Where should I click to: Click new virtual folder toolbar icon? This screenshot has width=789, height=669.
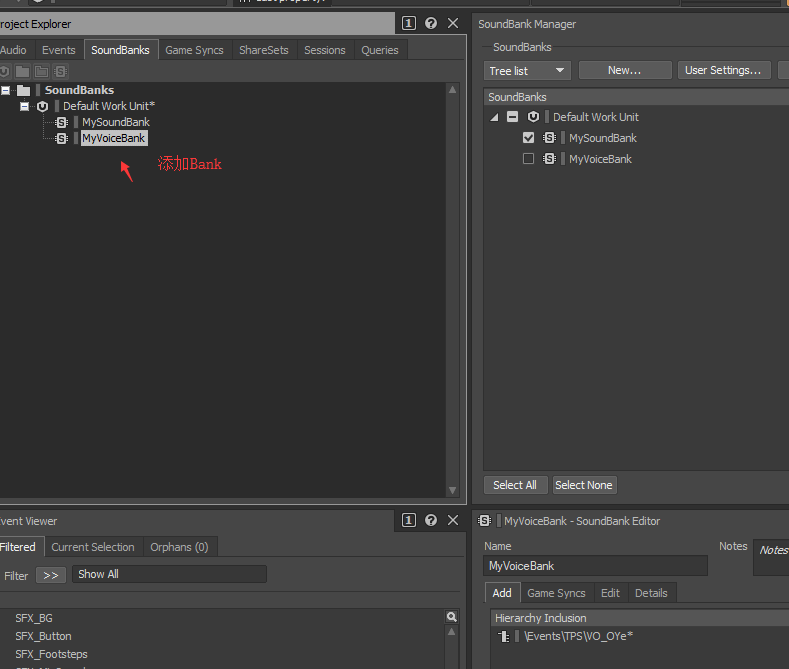(41, 71)
